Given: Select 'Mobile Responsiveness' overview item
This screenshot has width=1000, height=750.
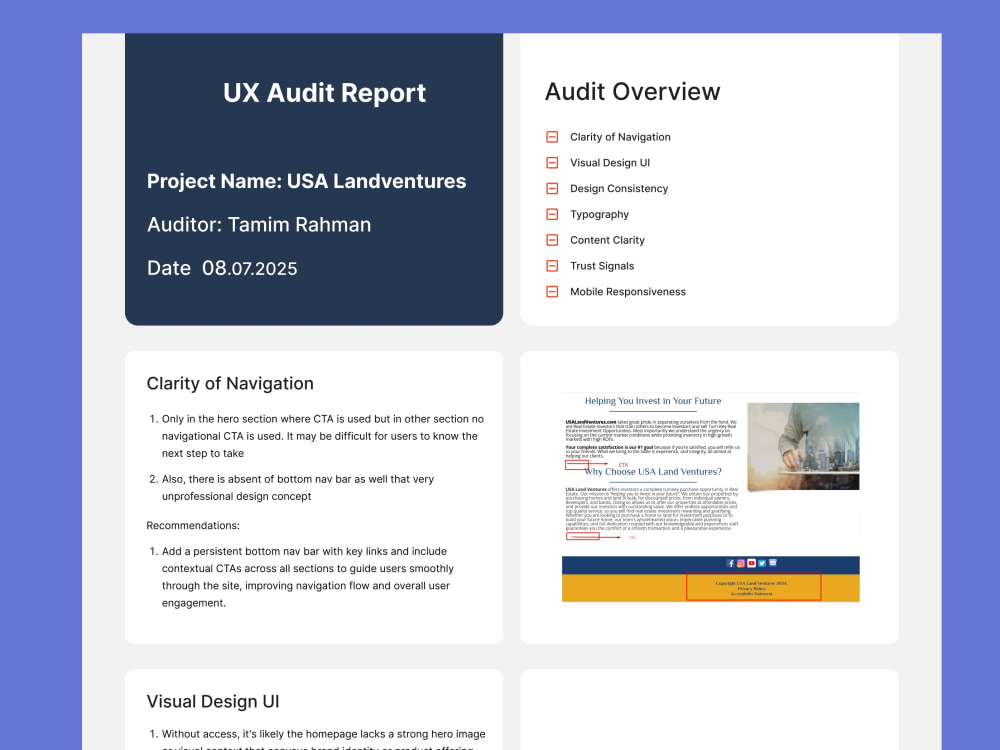Looking at the screenshot, I should click(628, 291).
